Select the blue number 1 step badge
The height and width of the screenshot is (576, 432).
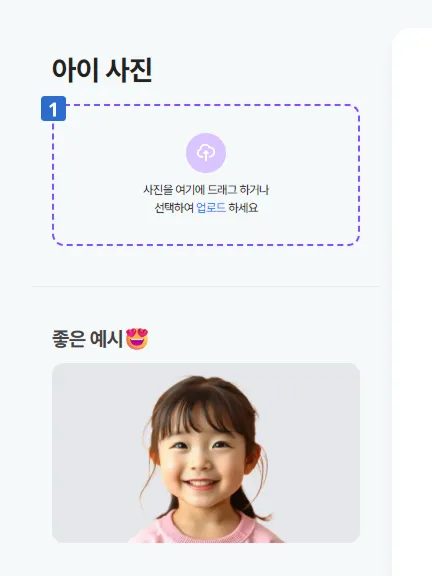[x=53, y=109]
